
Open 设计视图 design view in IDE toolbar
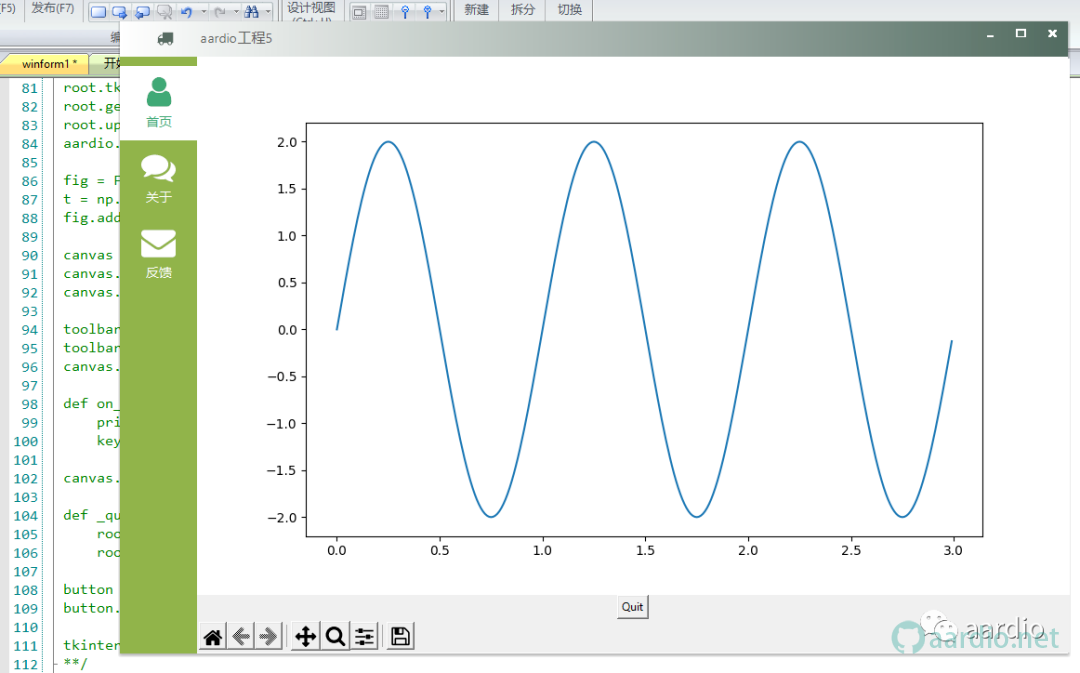tap(311, 10)
